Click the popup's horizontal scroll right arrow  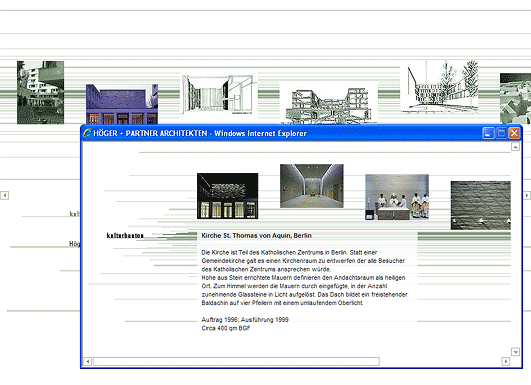506,361
